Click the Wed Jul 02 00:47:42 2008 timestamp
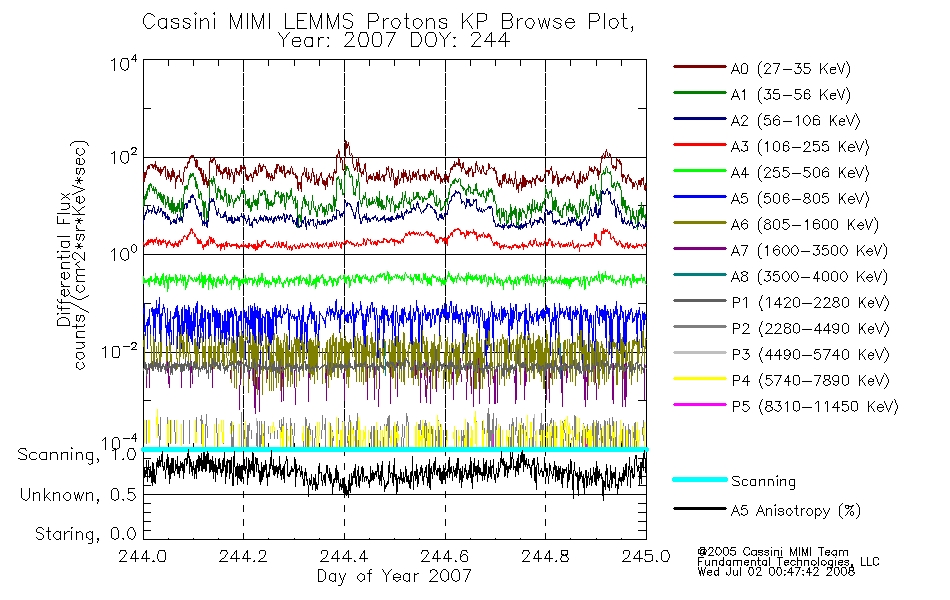The image size is (950, 600). click(776, 572)
